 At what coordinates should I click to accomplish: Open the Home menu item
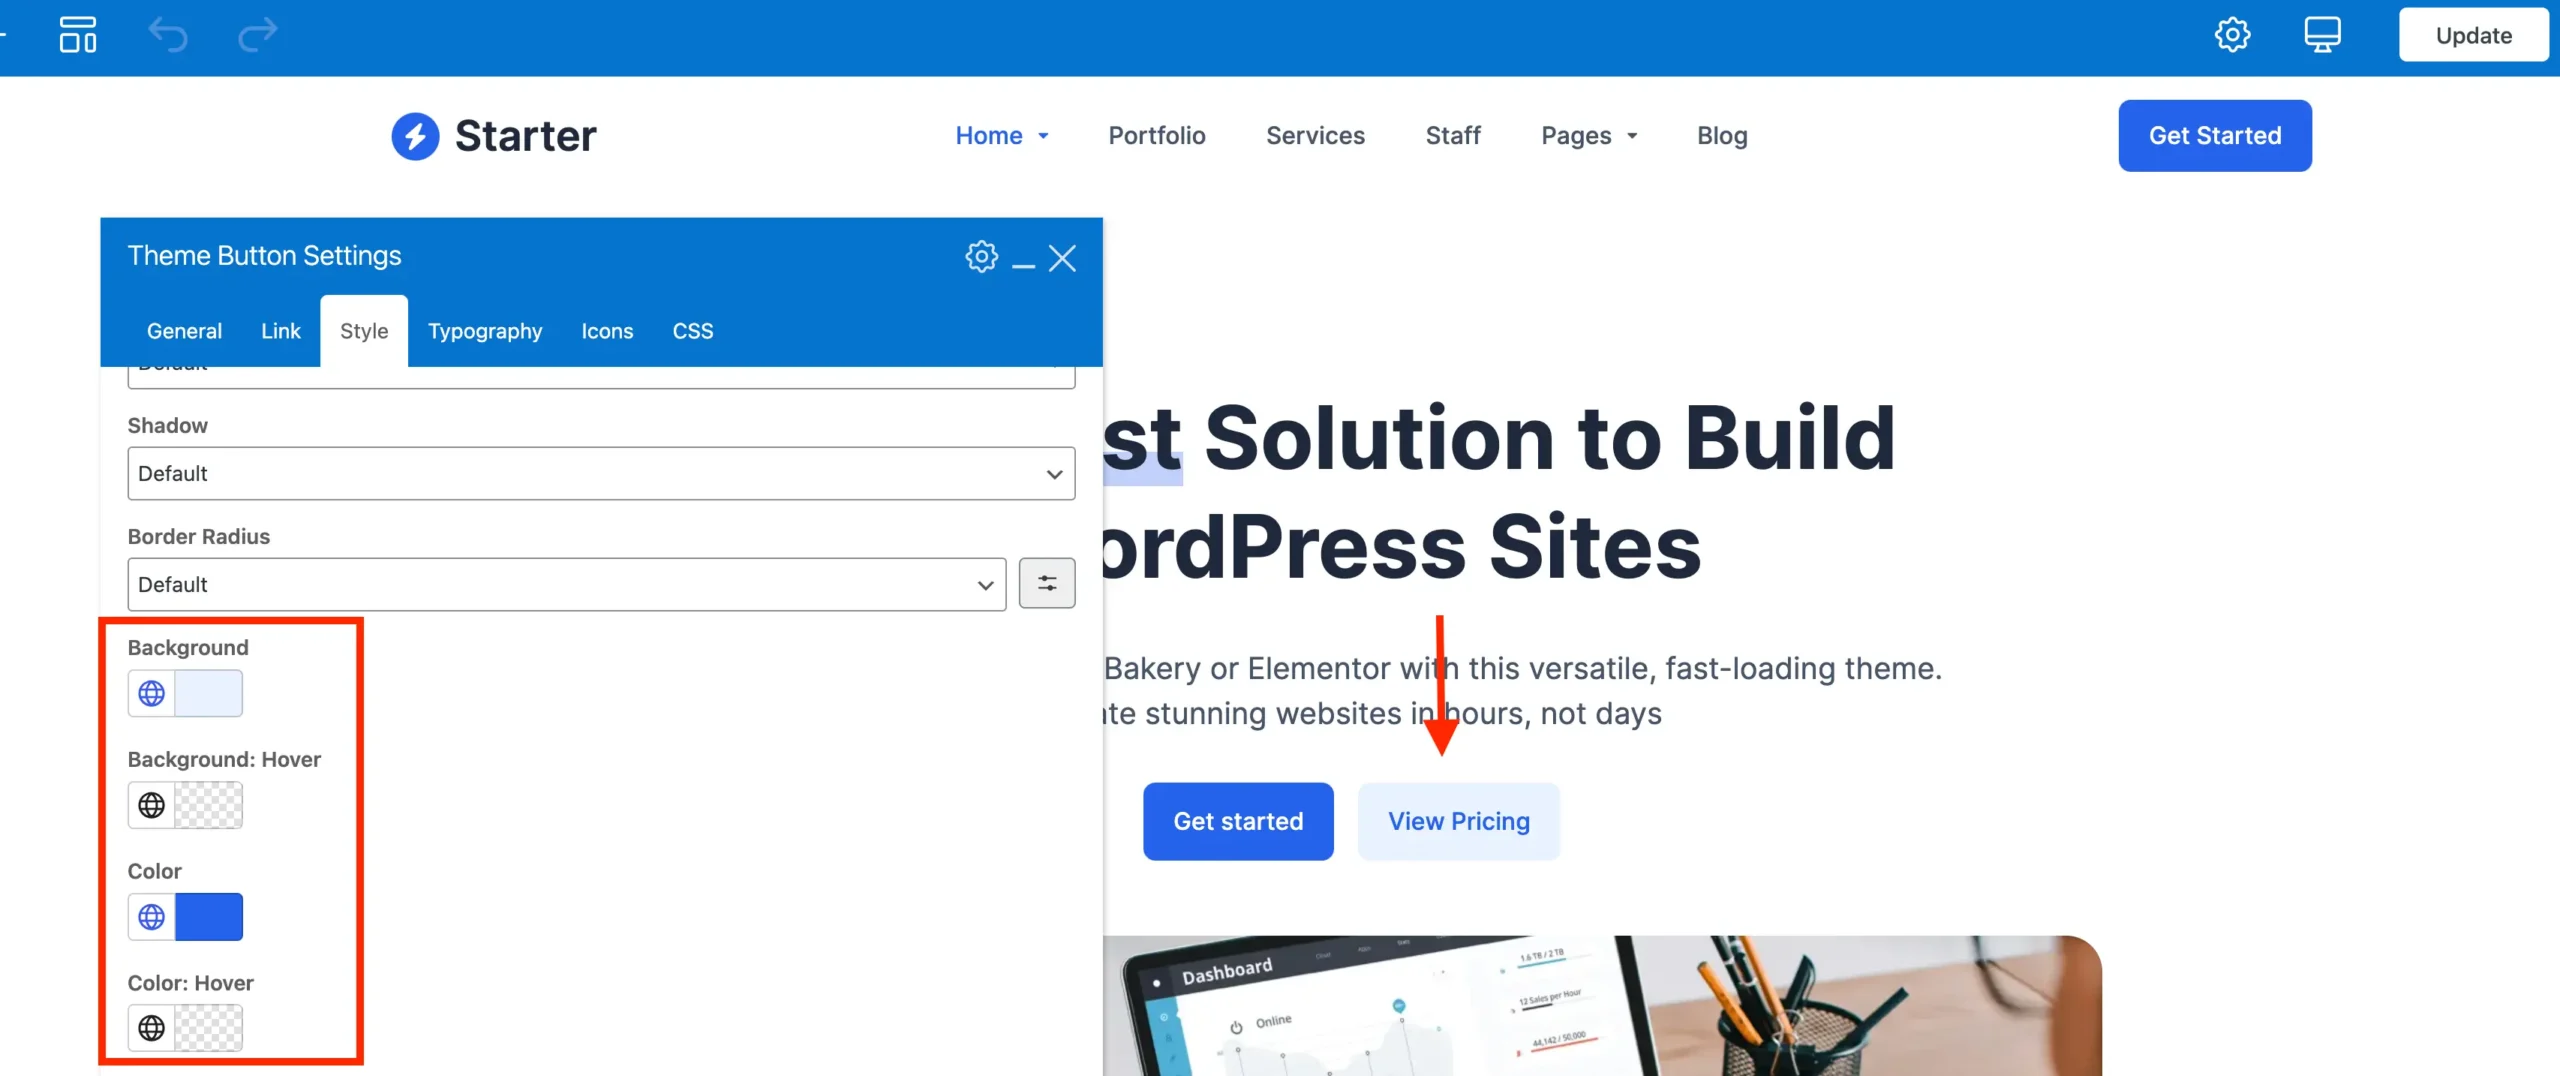pyautogui.click(x=989, y=136)
